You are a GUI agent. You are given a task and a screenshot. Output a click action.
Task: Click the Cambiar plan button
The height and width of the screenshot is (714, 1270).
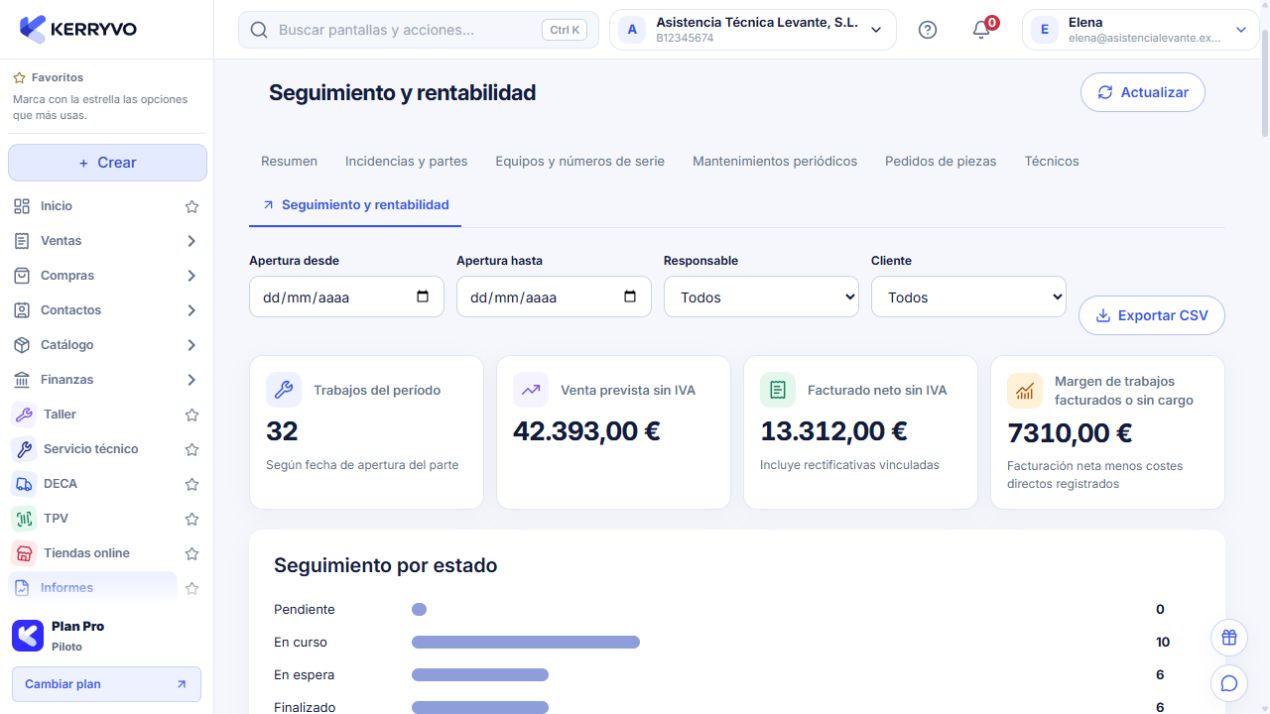106,684
